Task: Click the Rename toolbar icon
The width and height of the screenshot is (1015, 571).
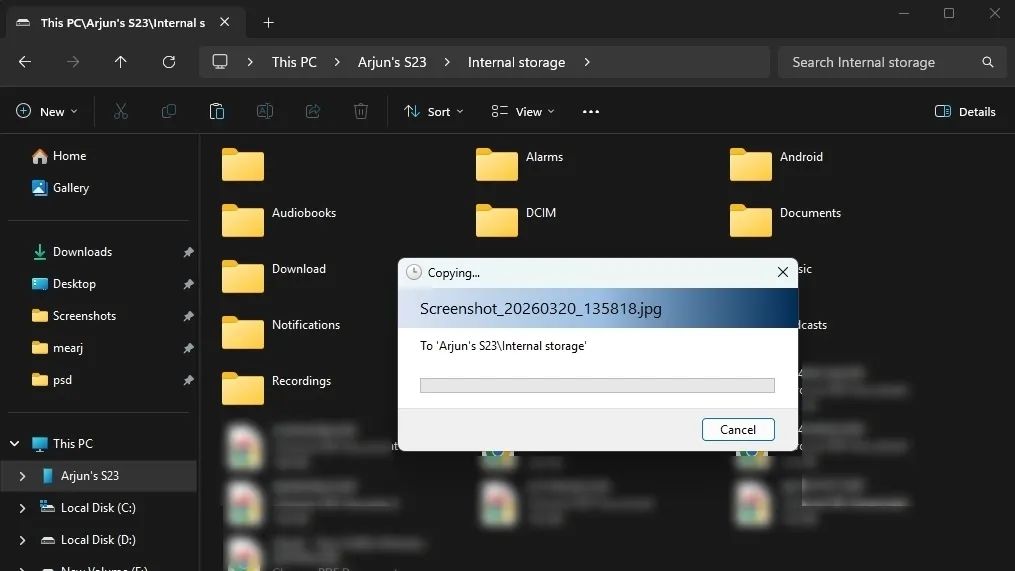Action: pyautogui.click(x=265, y=111)
